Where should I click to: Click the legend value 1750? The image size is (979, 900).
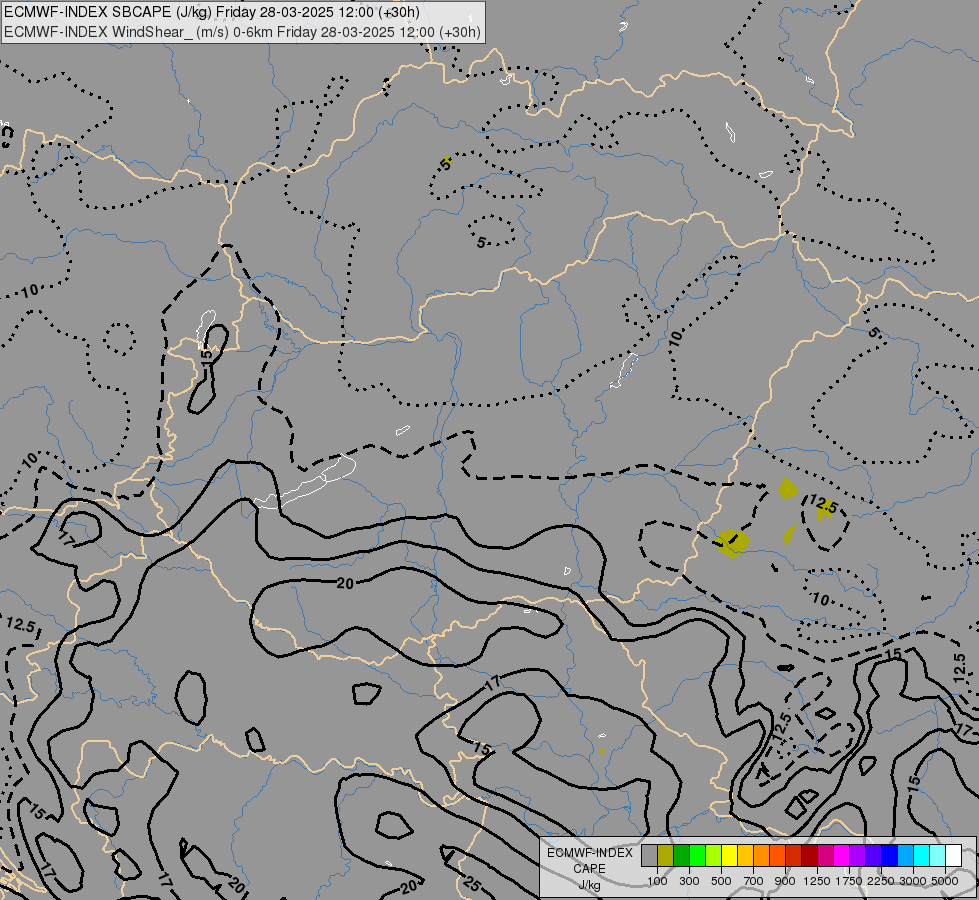849,881
